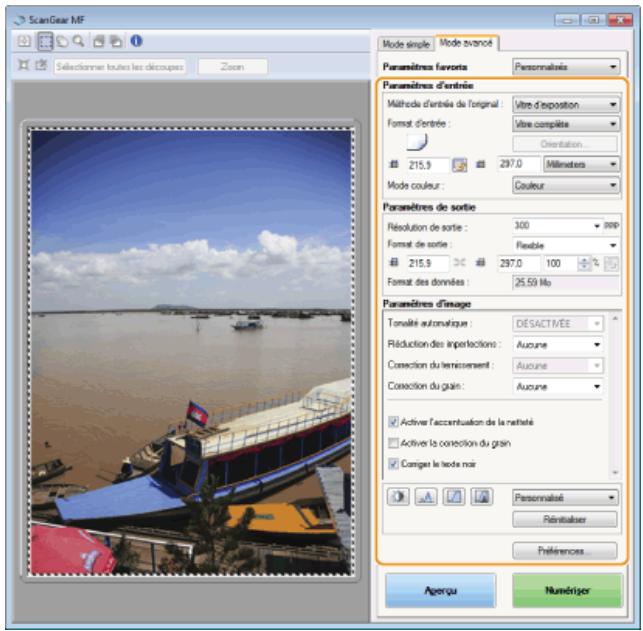This screenshot has height=631, width=643.
Task: Rotate the image right with the toolbar icon
Action: (116, 41)
